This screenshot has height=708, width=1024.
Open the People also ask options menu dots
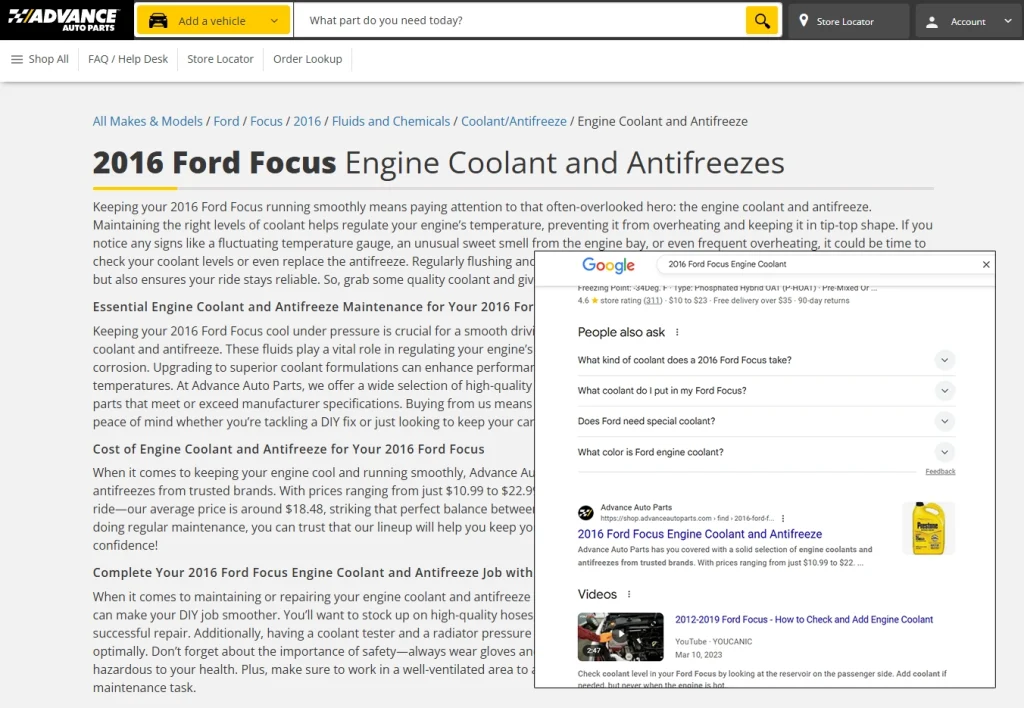click(x=677, y=332)
